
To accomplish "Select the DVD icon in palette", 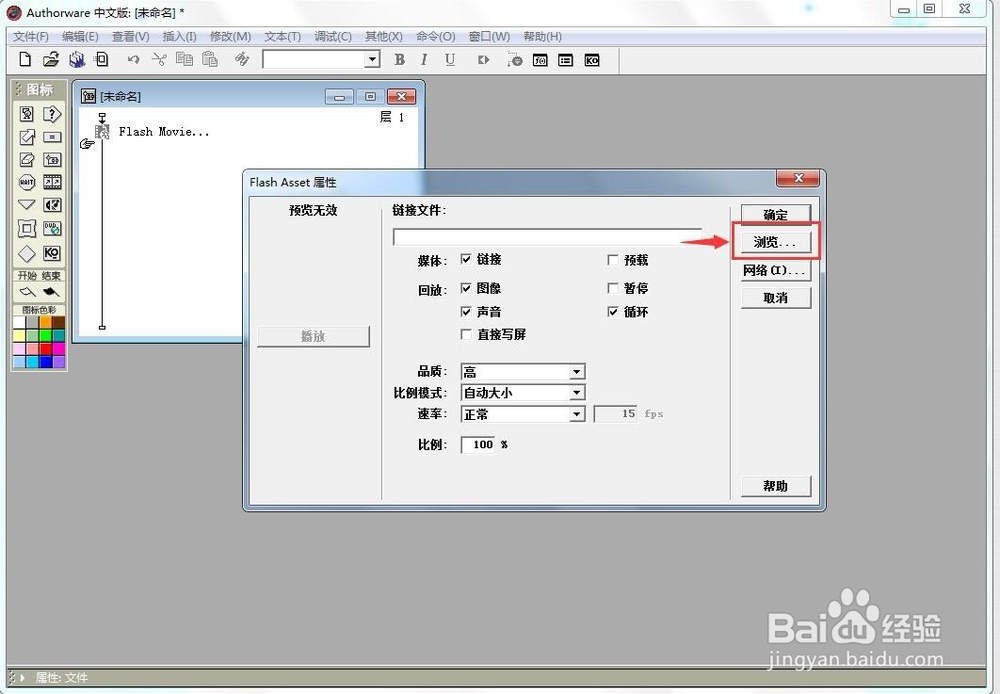I will 52,228.
